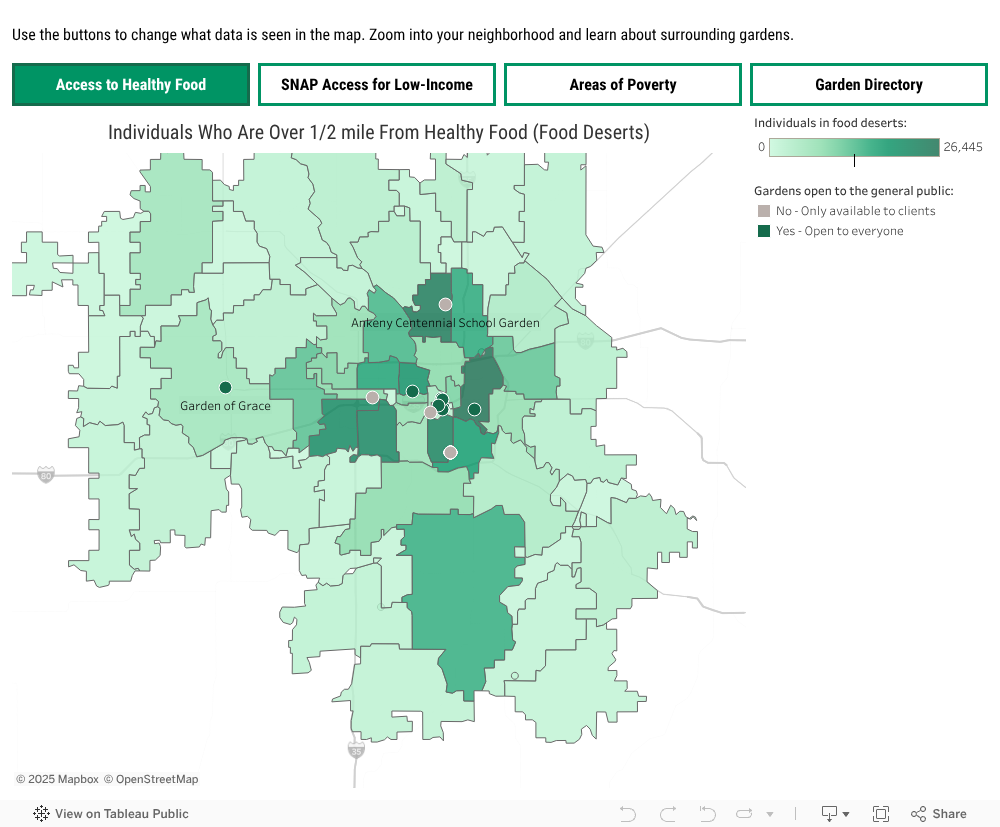
Task: Click the Garden of Grace label
Action: (225, 406)
